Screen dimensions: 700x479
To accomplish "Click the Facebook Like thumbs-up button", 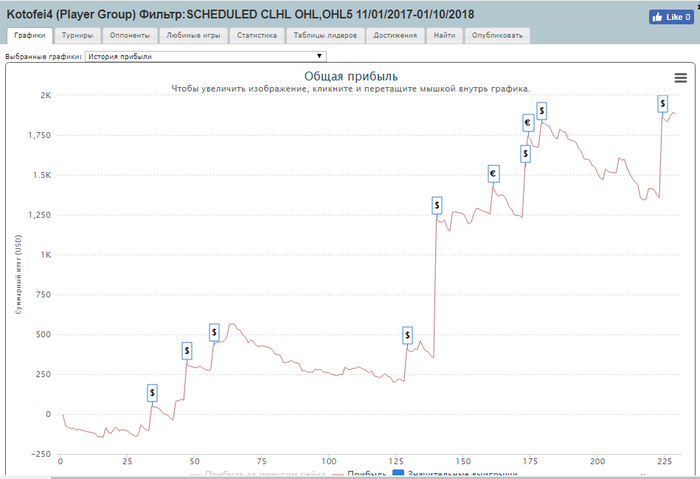I will (671, 17).
